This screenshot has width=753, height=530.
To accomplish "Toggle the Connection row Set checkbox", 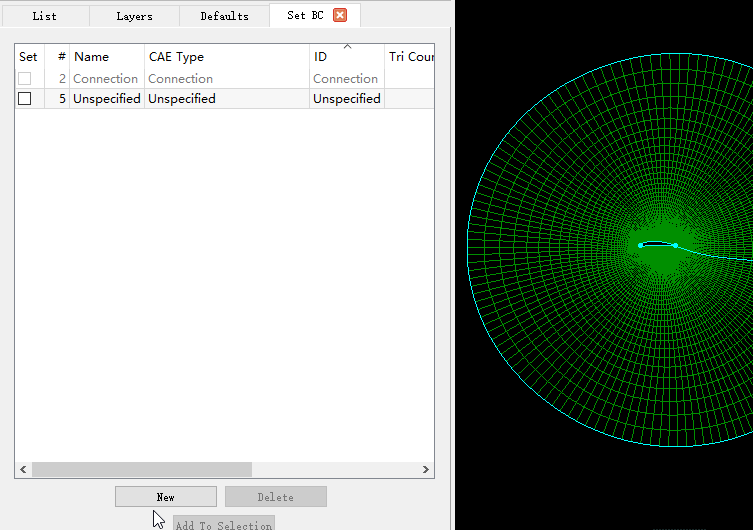I will [x=25, y=79].
